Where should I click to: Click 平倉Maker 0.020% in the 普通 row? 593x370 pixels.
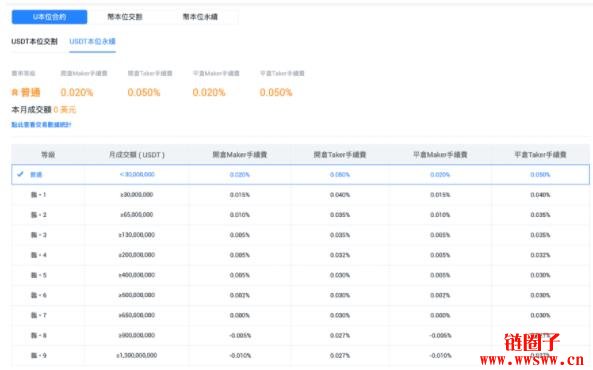pyautogui.click(x=440, y=175)
